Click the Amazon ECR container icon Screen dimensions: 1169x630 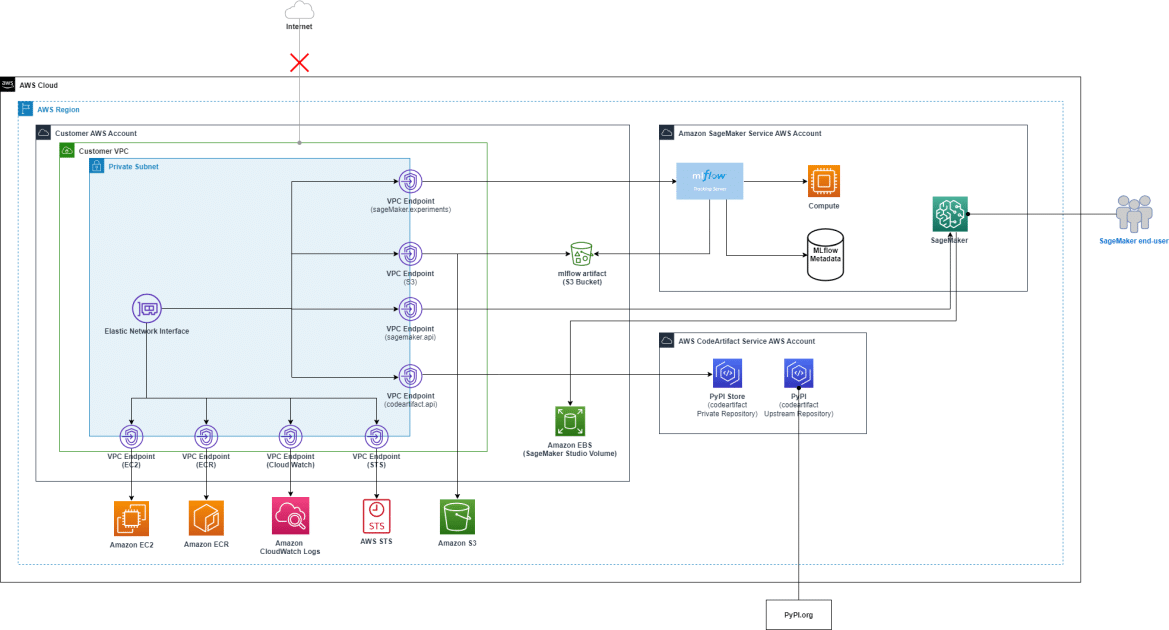coord(205,517)
